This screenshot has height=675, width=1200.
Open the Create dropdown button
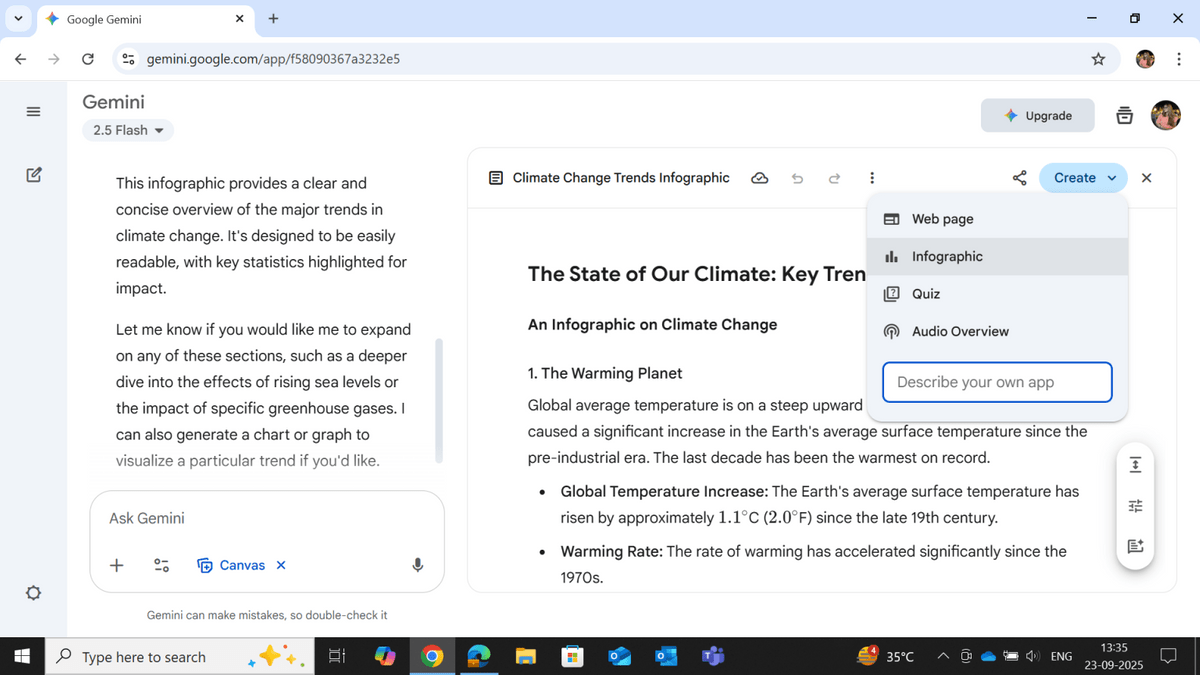point(1082,177)
